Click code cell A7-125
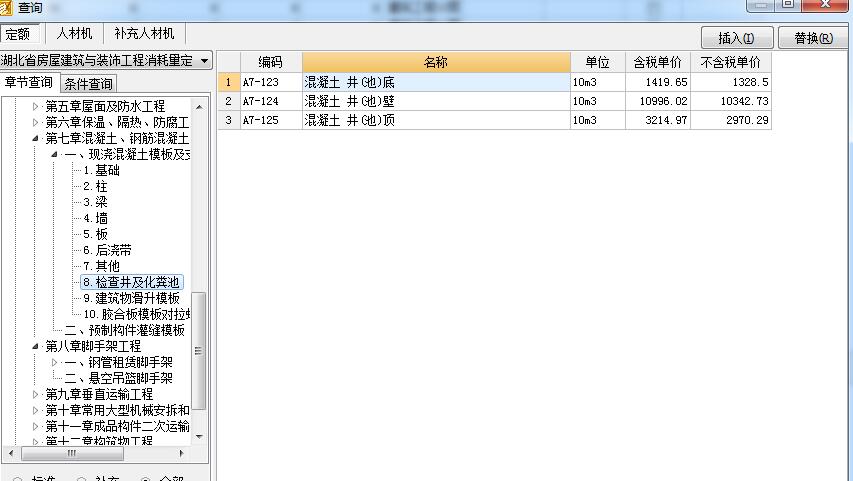 [x=271, y=120]
